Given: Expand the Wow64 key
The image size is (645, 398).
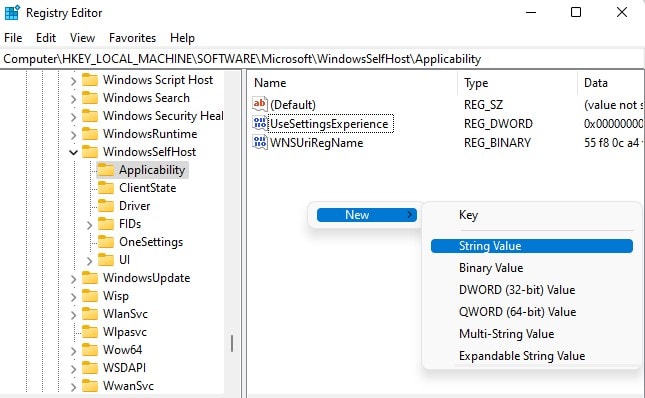Looking at the screenshot, I should (x=73, y=351).
